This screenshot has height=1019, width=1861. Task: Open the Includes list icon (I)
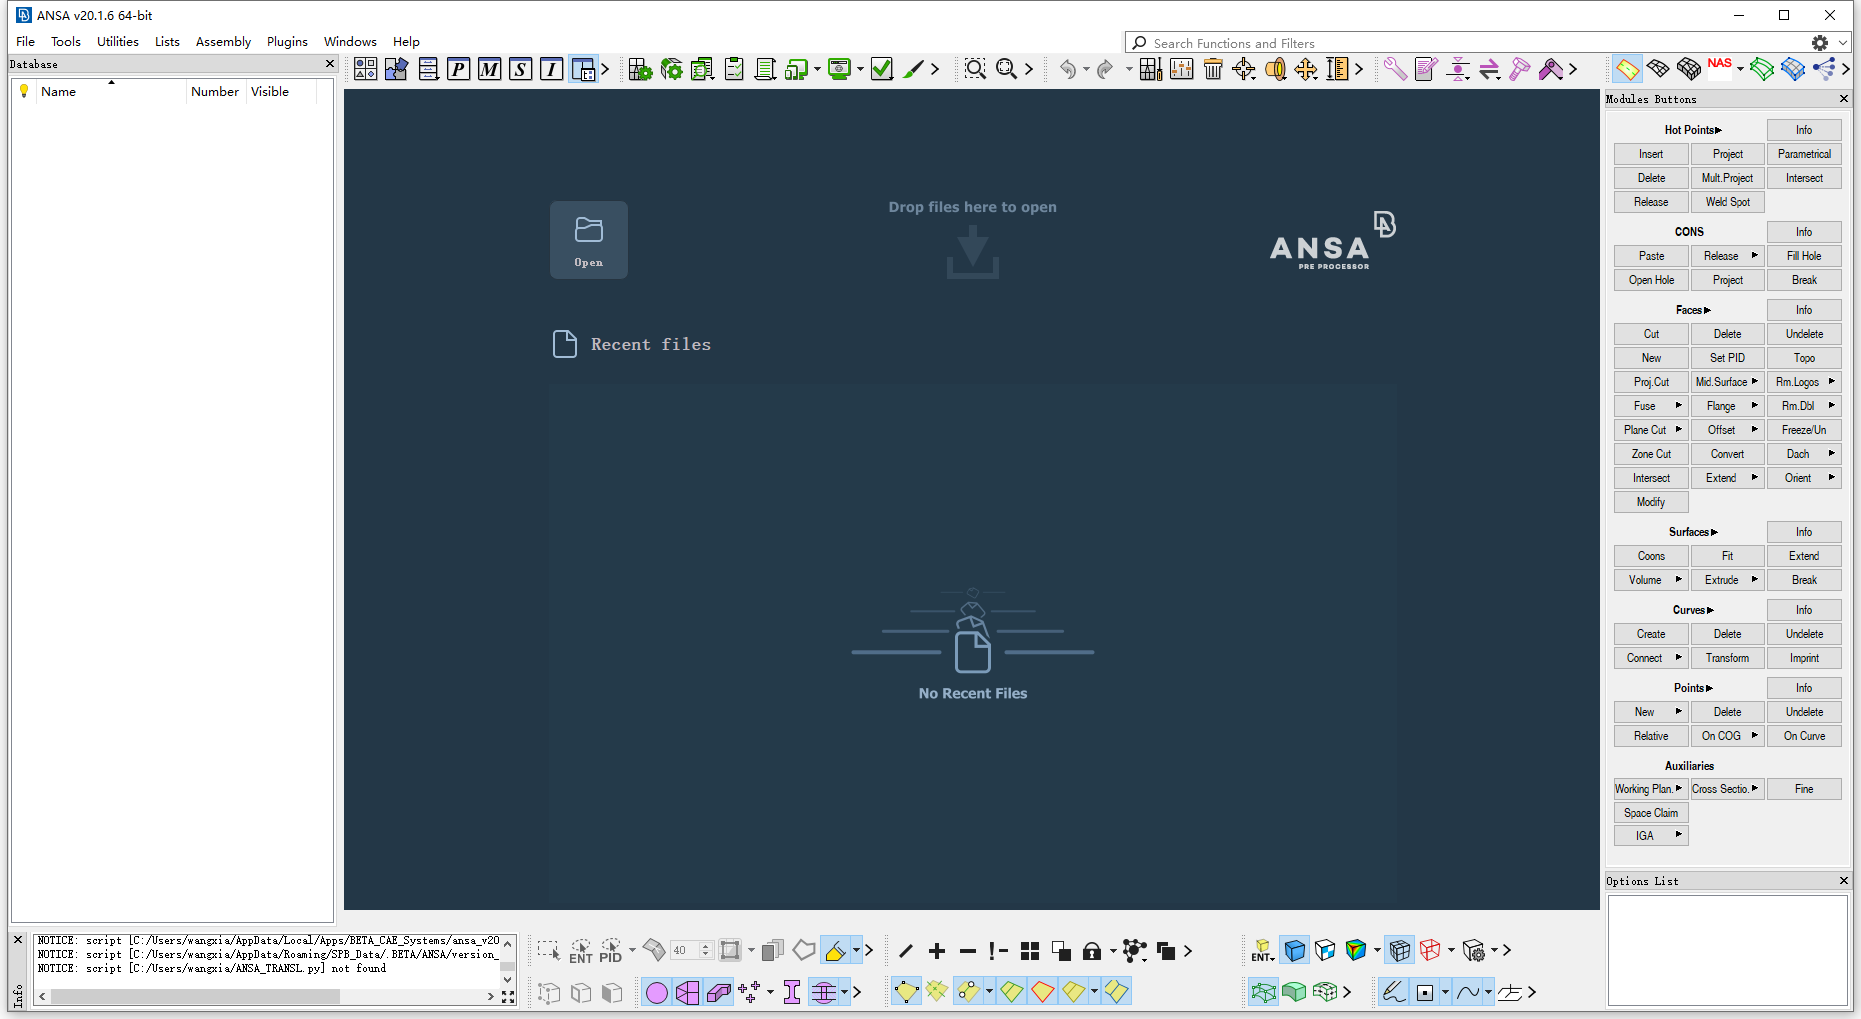click(551, 69)
